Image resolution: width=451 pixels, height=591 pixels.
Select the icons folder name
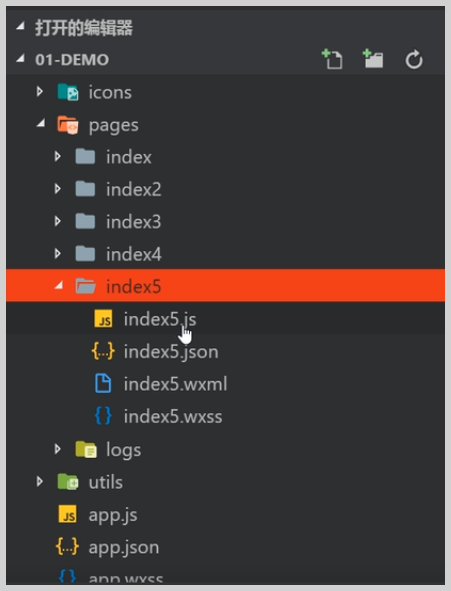(110, 92)
